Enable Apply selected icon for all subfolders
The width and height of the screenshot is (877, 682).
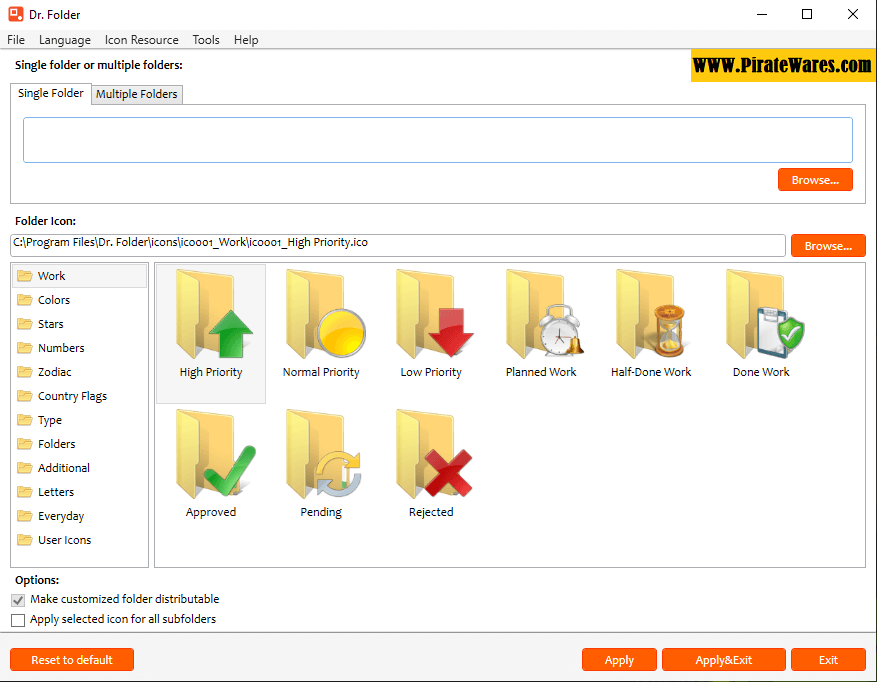[18, 620]
